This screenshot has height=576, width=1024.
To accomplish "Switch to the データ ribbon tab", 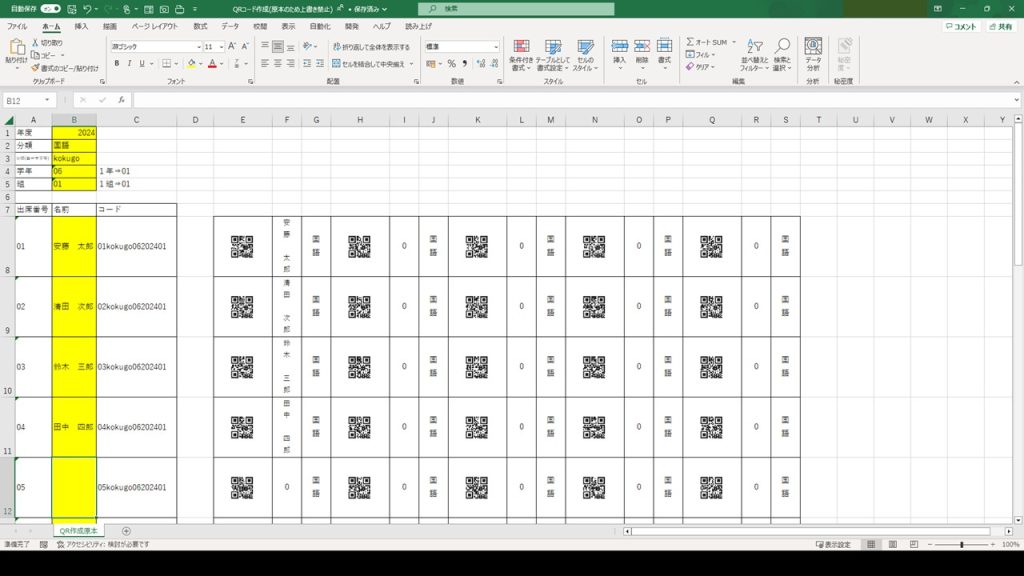I will 230,26.
